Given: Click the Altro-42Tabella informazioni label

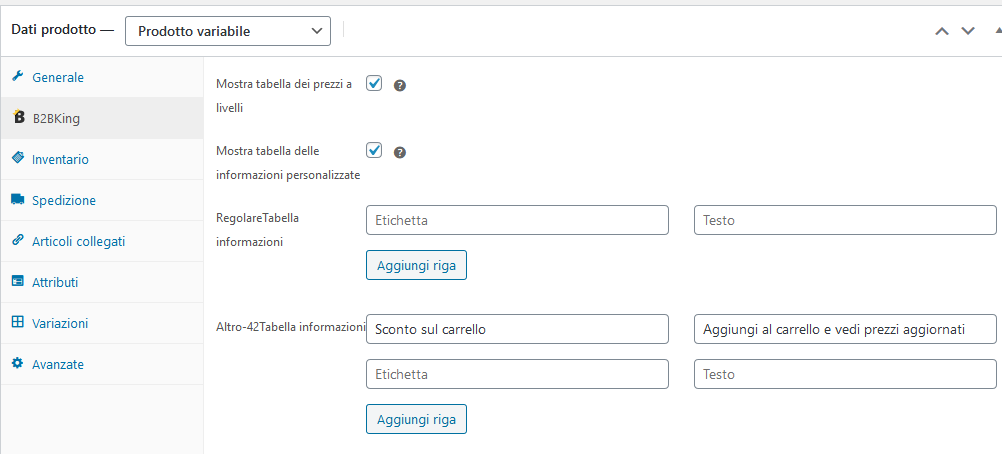Looking at the screenshot, I should coord(290,327).
